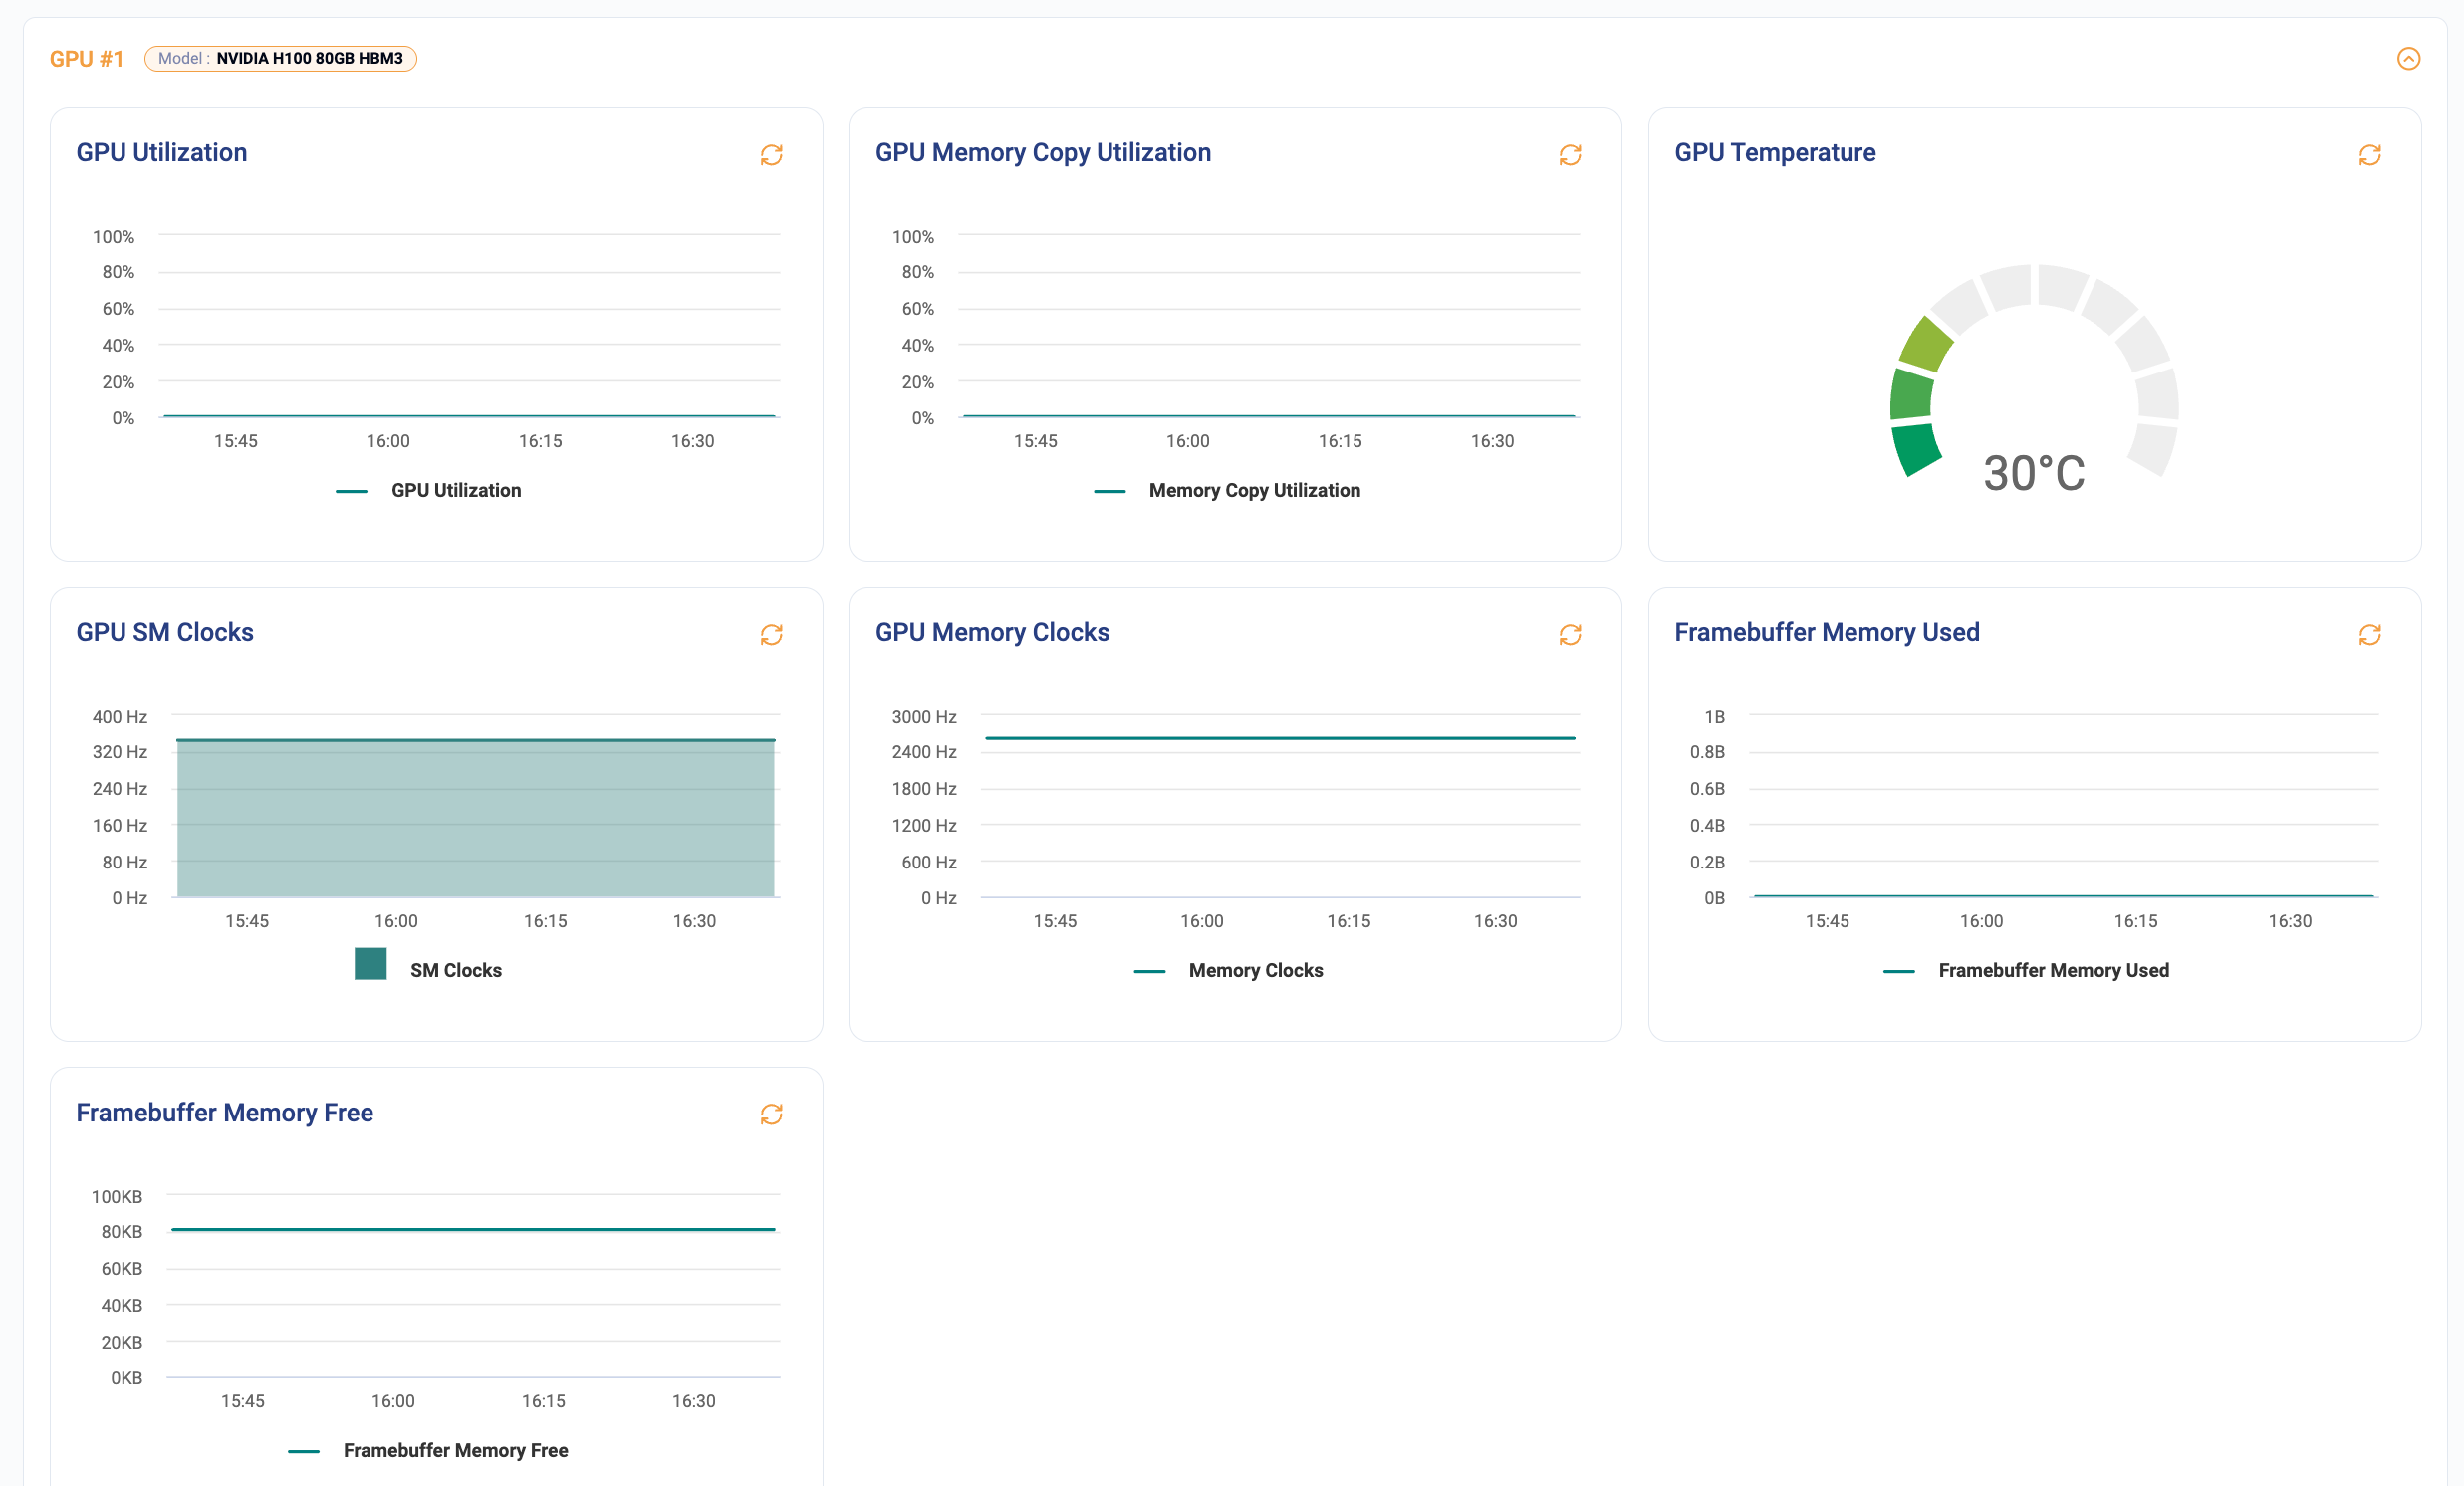Refresh the GPU Memory Clocks chart
The height and width of the screenshot is (1486, 2464).
1570,635
